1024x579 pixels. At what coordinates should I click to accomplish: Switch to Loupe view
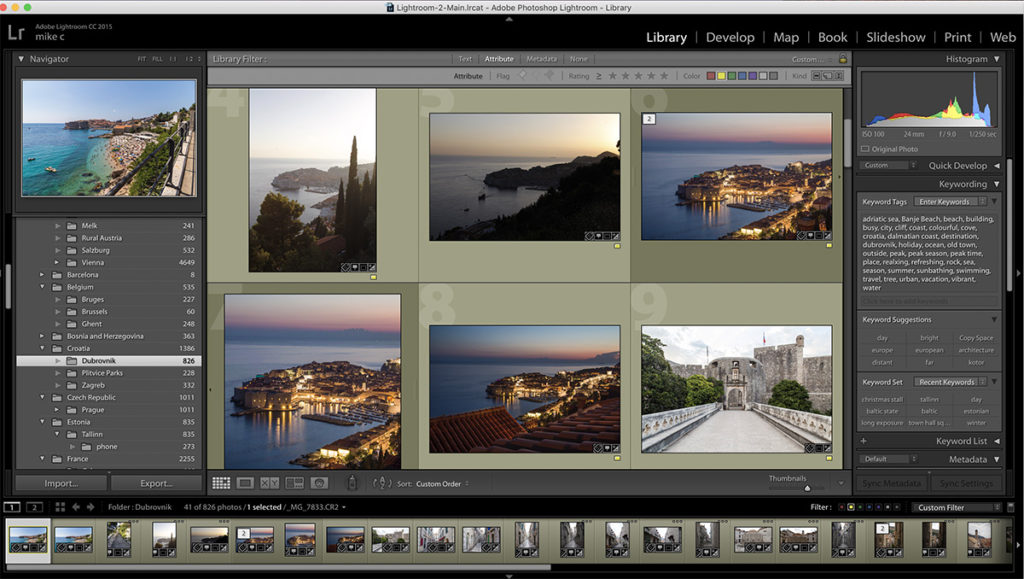(x=244, y=482)
